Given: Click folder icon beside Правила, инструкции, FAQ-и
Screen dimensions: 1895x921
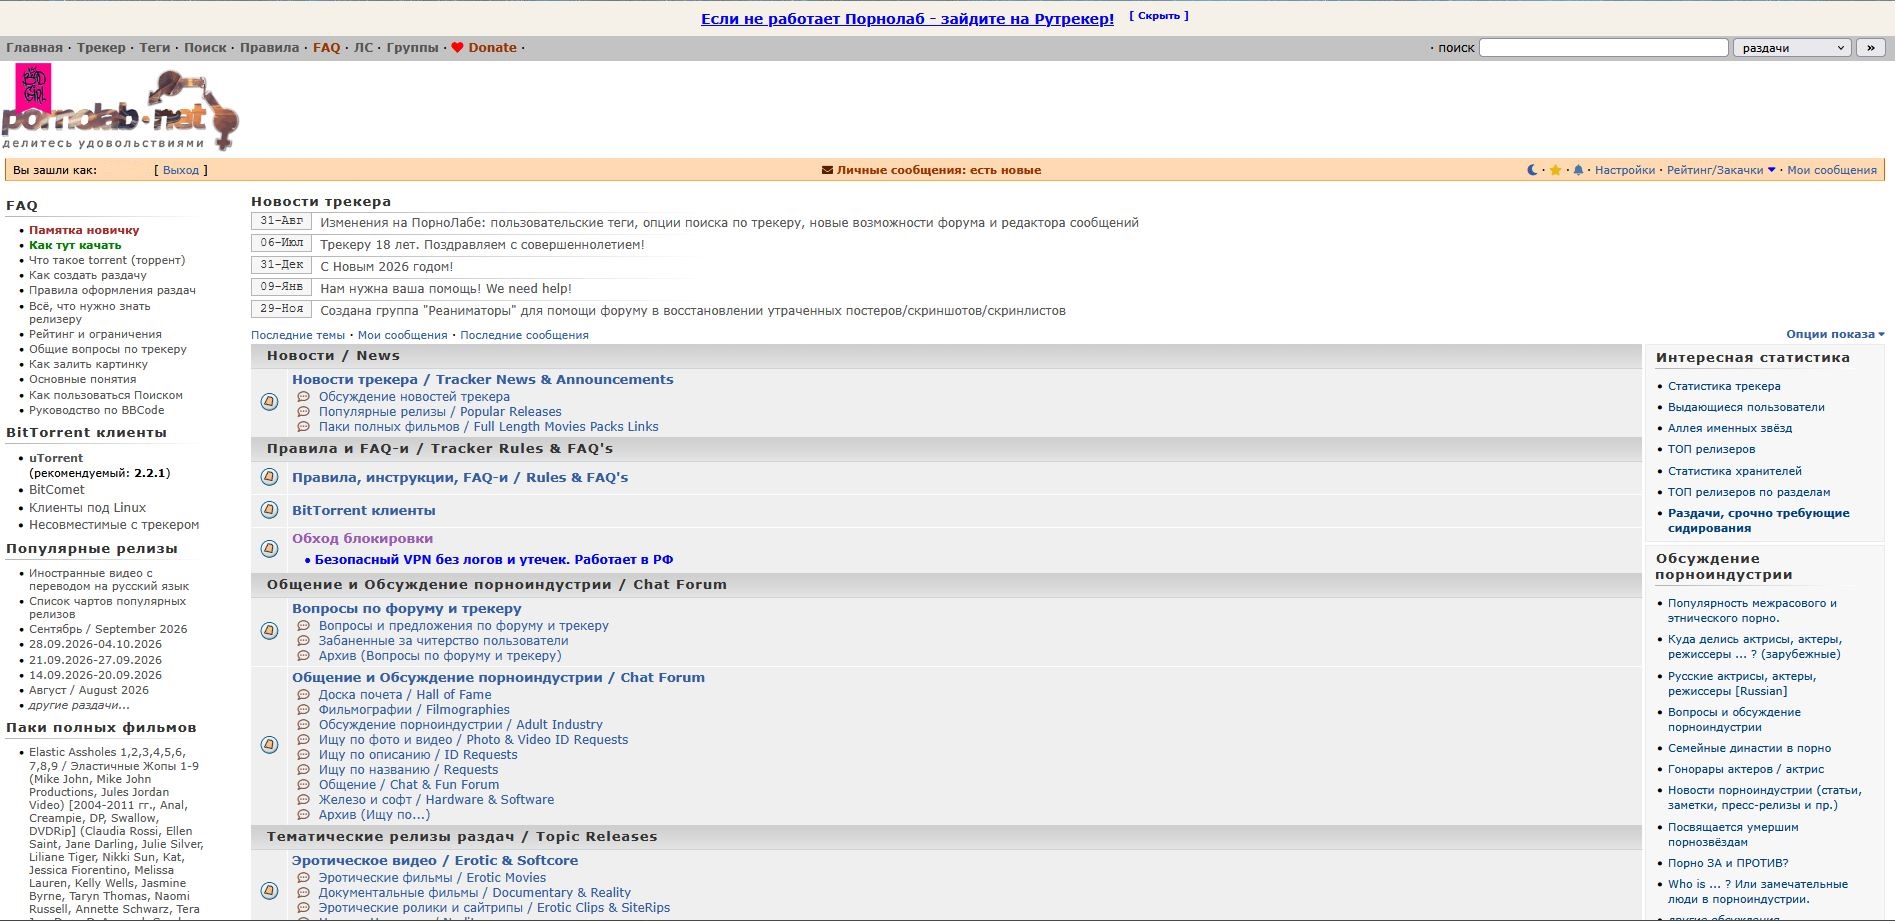Looking at the screenshot, I should point(269,477).
